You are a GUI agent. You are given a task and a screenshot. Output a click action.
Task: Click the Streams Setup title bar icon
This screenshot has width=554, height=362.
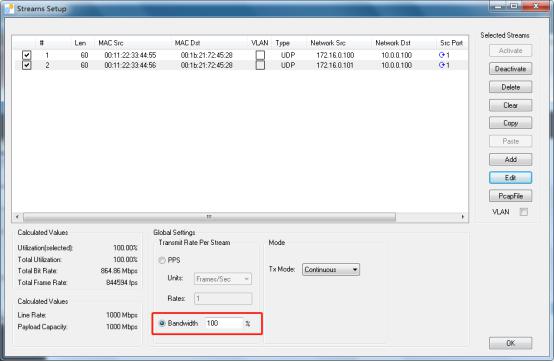point(10,8)
